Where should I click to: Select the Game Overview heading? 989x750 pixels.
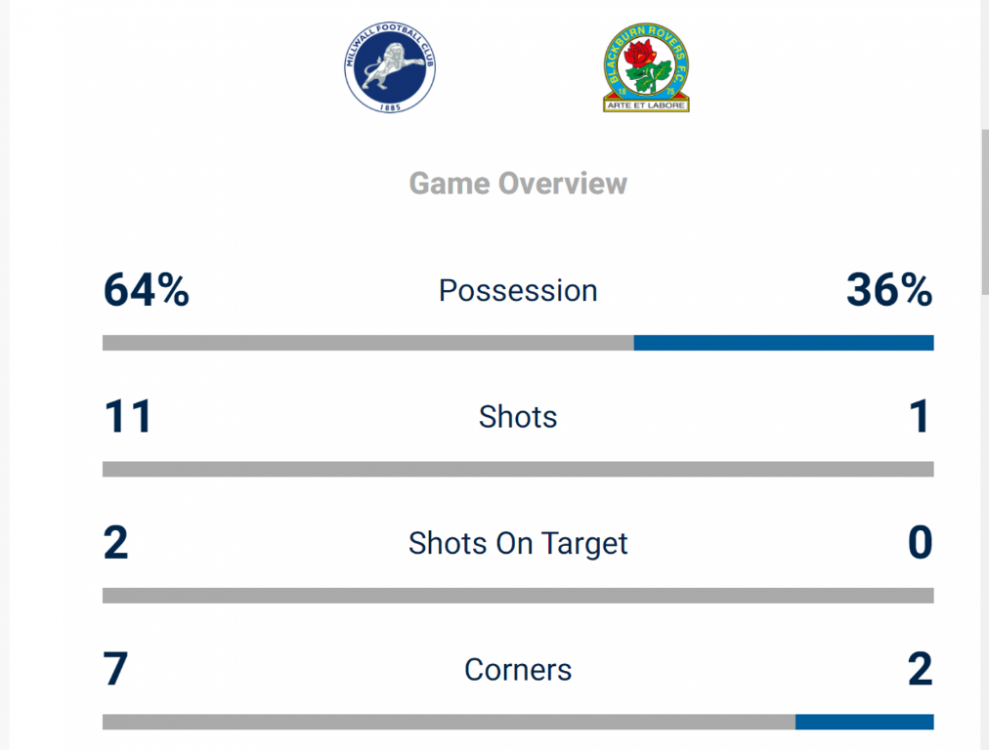click(518, 184)
